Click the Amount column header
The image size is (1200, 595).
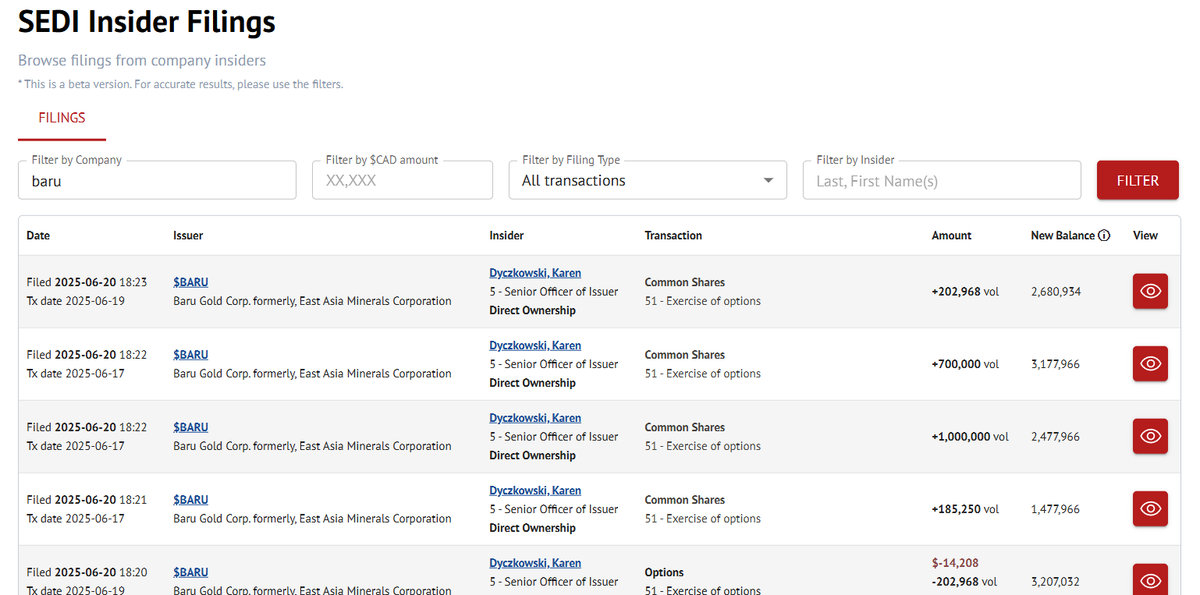951,236
